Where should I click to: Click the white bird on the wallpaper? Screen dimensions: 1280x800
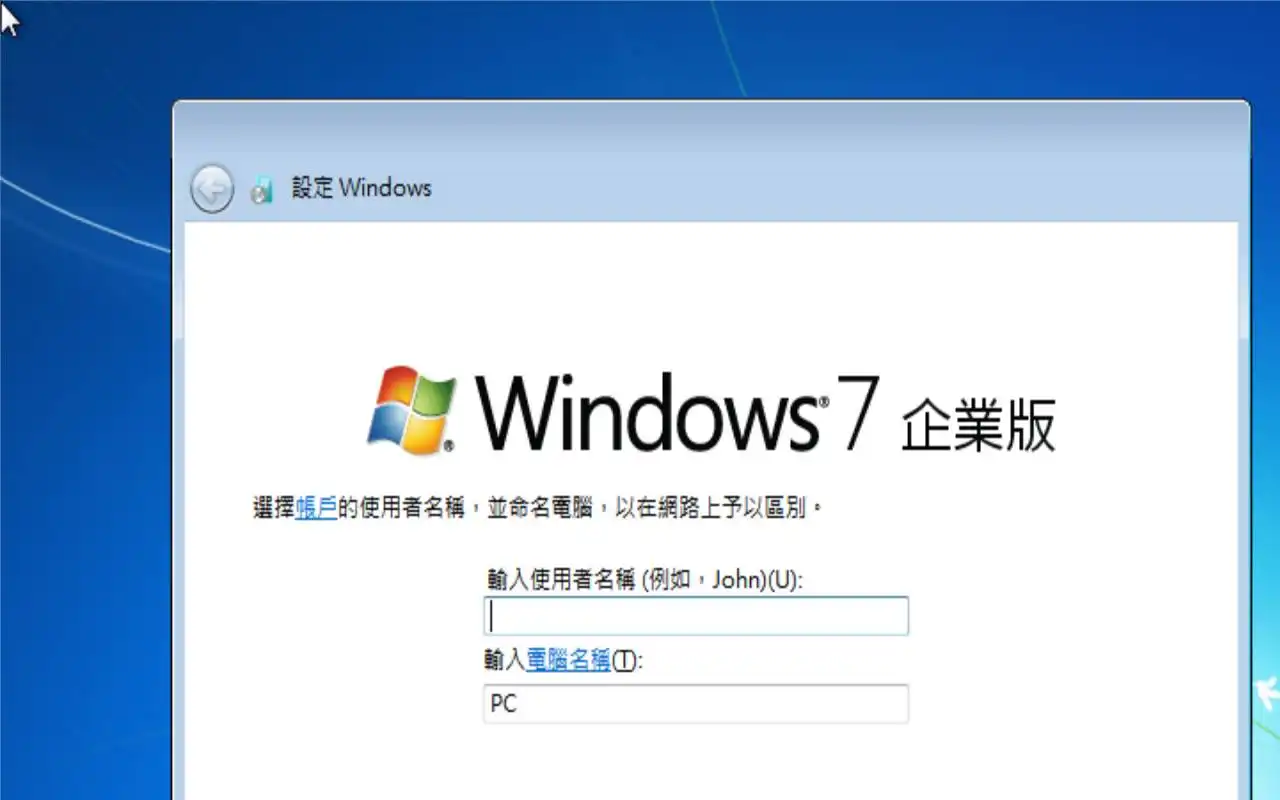click(x=1268, y=690)
